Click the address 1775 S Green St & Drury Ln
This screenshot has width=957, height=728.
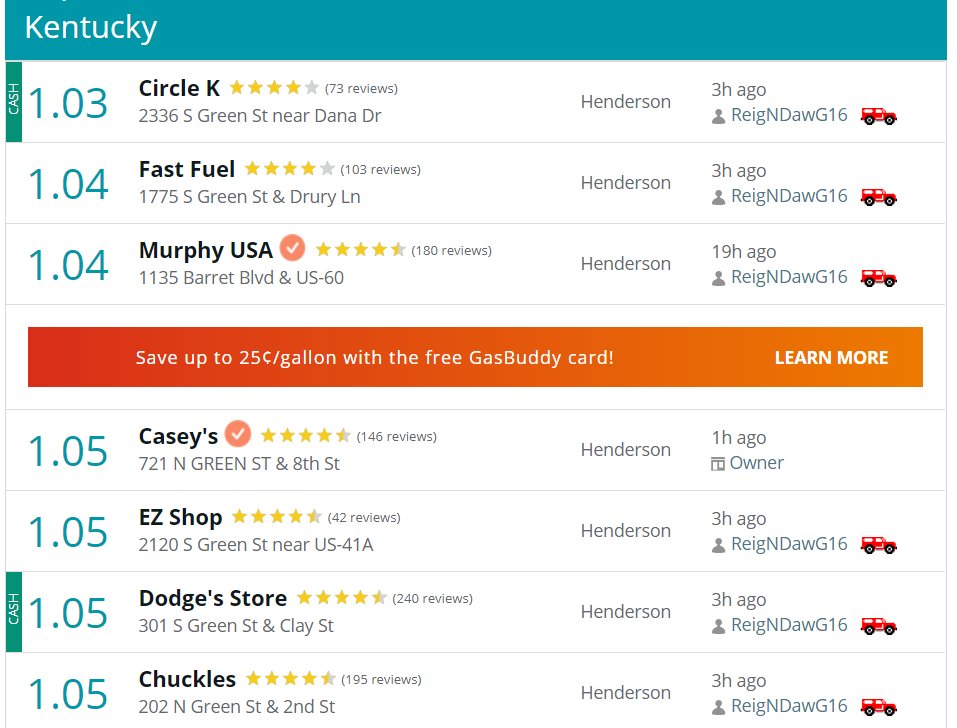tap(250, 196)
